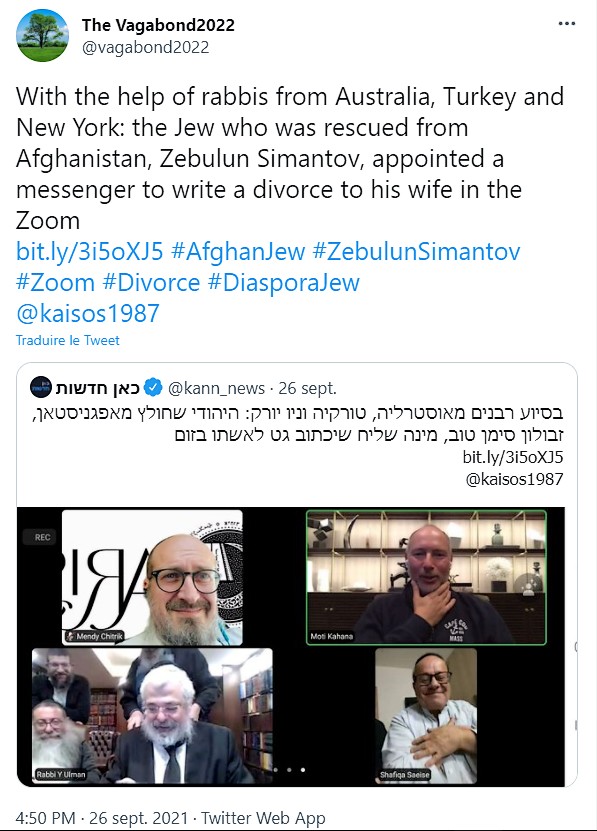The width and height of the screenshot is (597, 831).
Task: Open the #ZebulunSimantov hashtag
Action: tap(416, 251)
